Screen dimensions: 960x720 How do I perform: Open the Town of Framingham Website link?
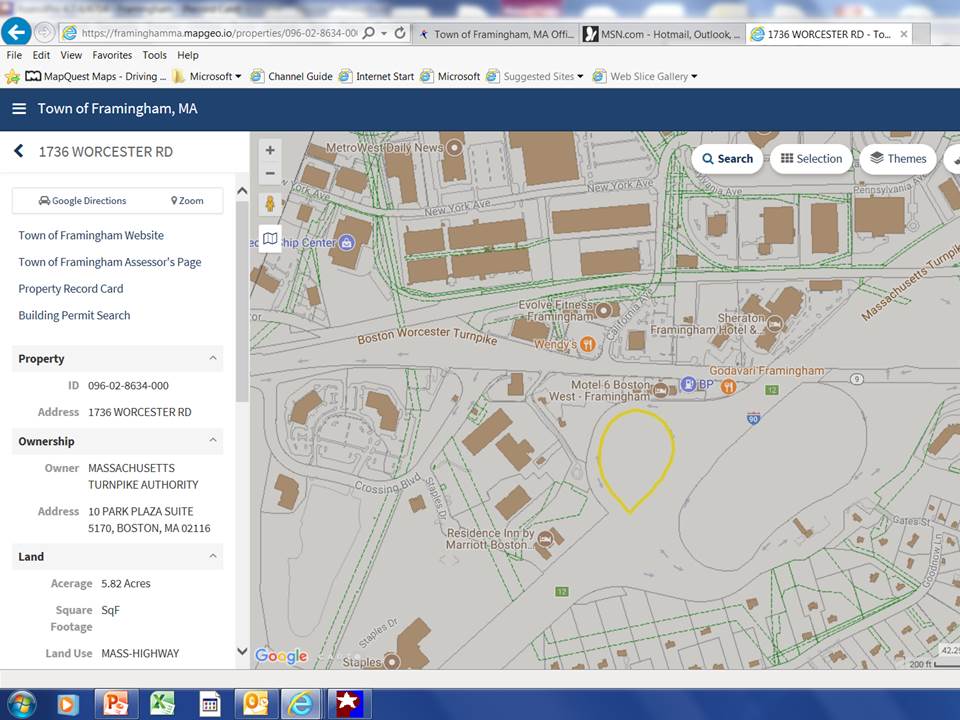(91, 235)
